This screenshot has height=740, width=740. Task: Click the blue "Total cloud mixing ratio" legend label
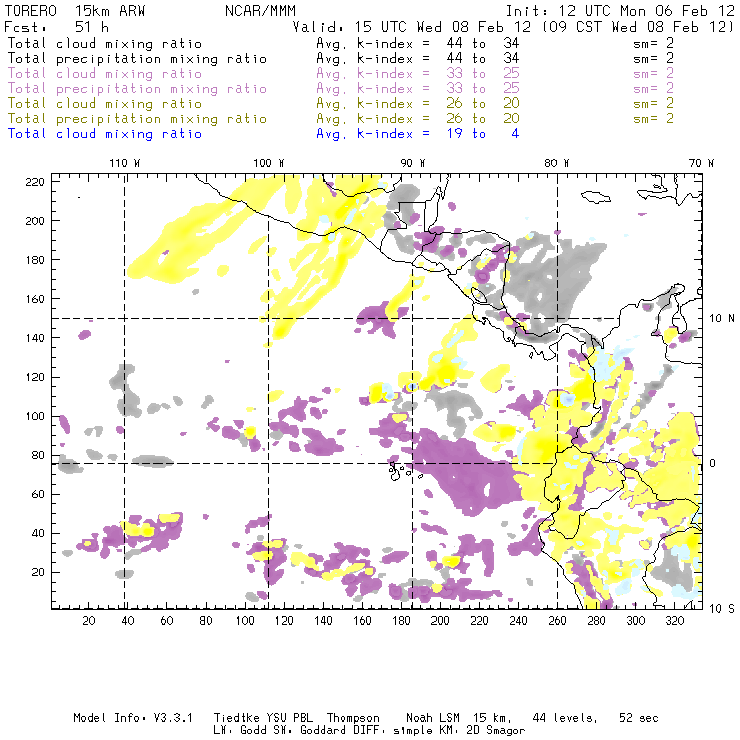tap(105, 134)
